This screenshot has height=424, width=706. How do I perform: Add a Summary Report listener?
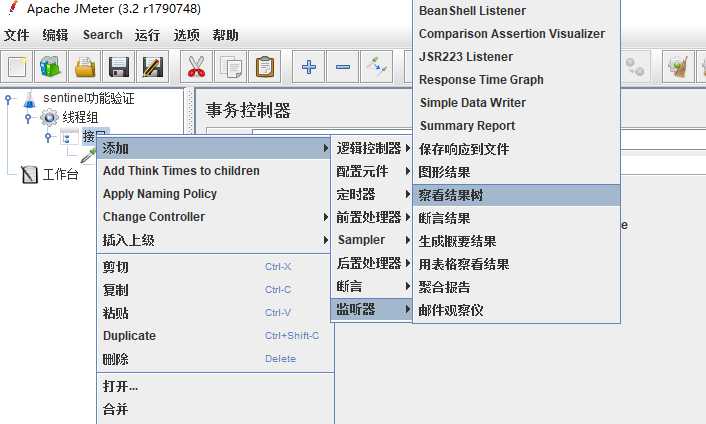coord(516,126)
